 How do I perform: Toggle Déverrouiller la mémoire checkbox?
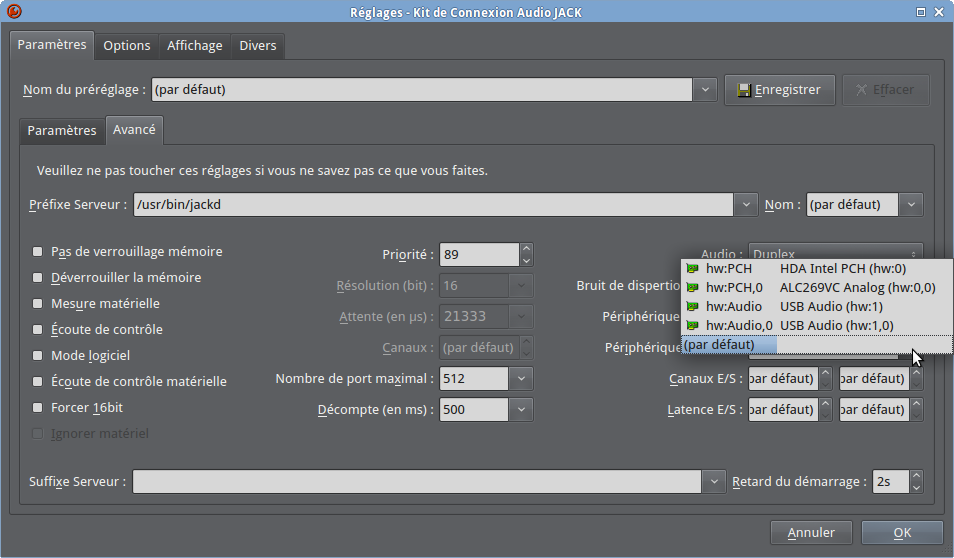(38, 277)
